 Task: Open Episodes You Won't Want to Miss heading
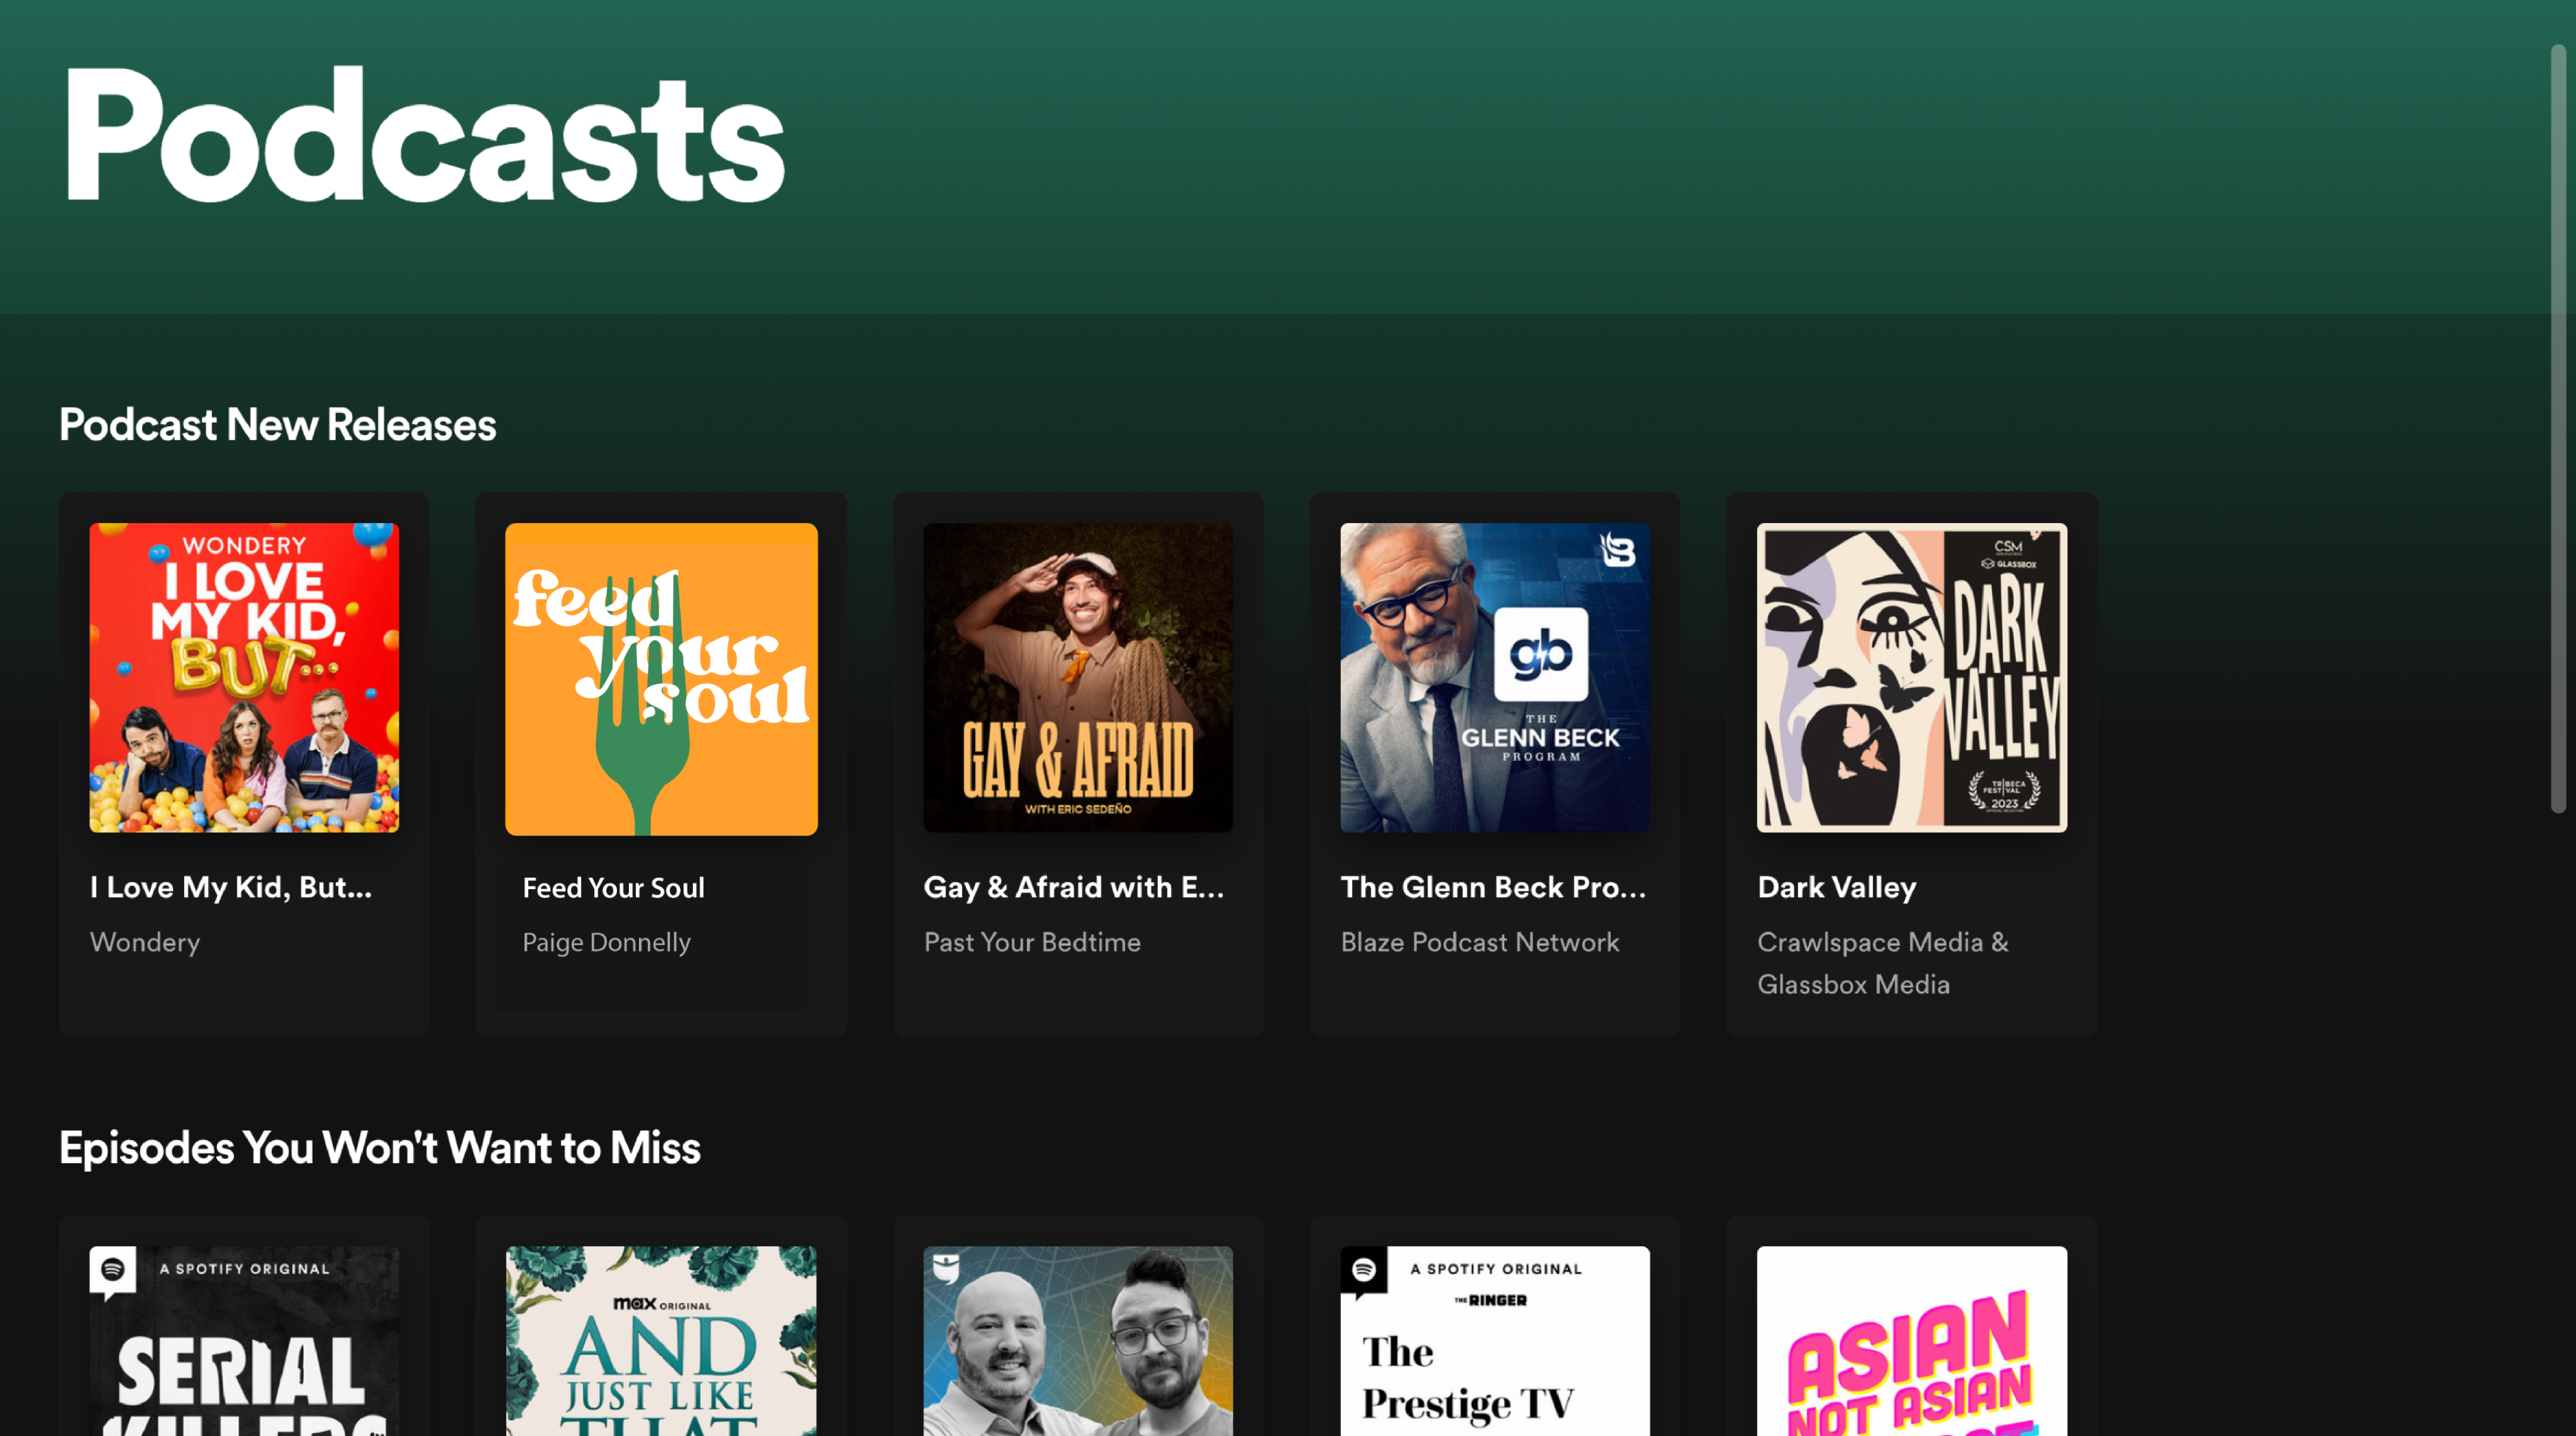[x=379, y=1148]
